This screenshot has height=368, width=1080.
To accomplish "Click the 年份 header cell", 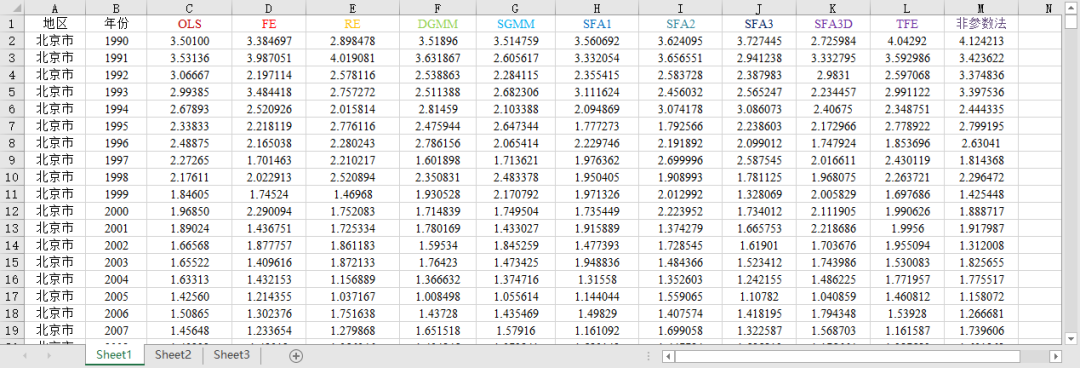I will coord(116,23).
